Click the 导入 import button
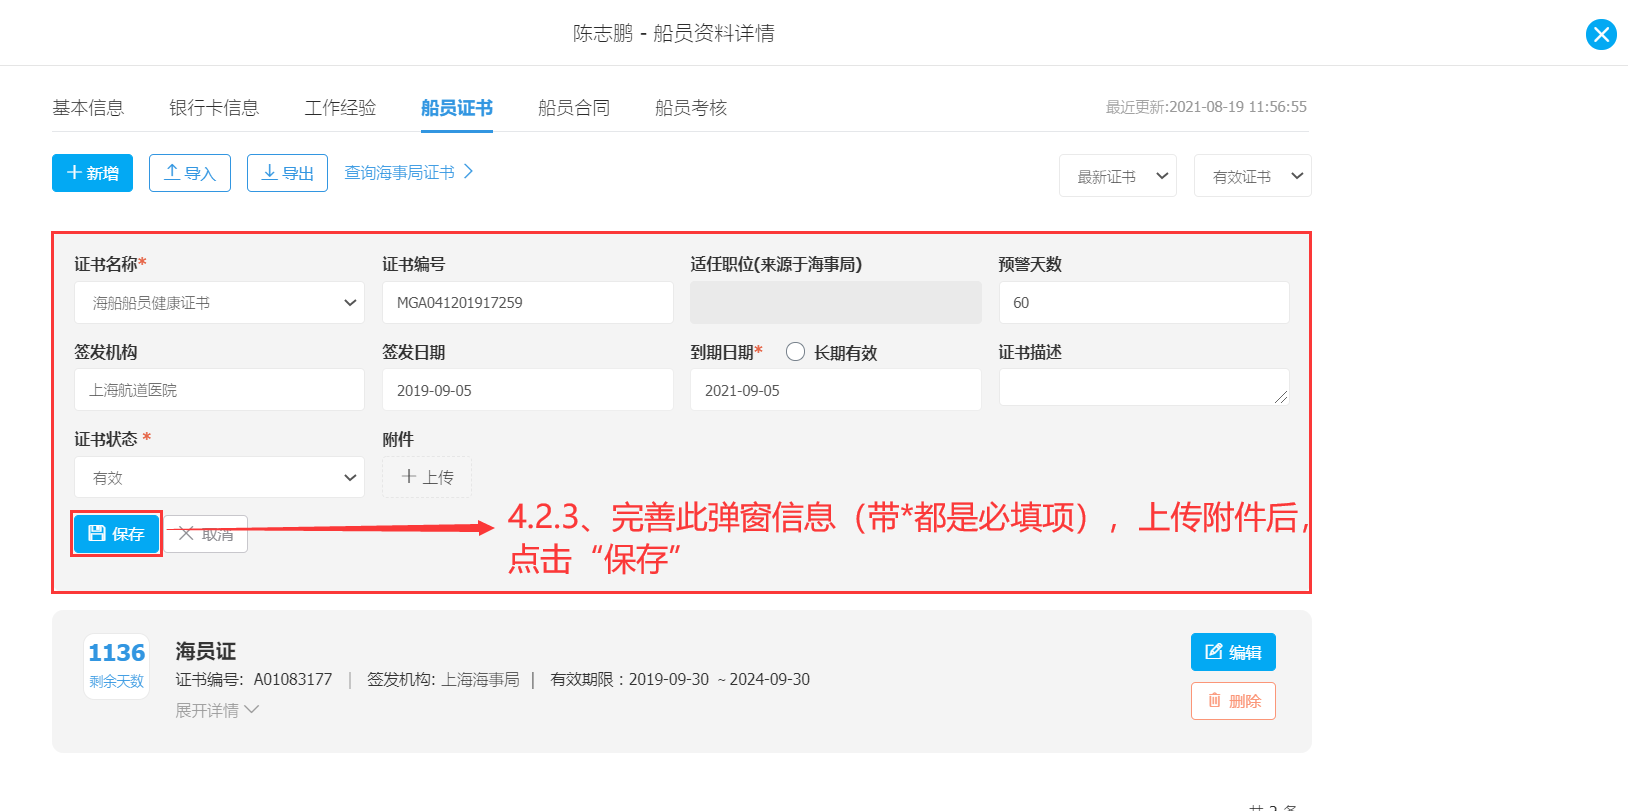This screenshot has width=1628, height=811. coord(190,173)
